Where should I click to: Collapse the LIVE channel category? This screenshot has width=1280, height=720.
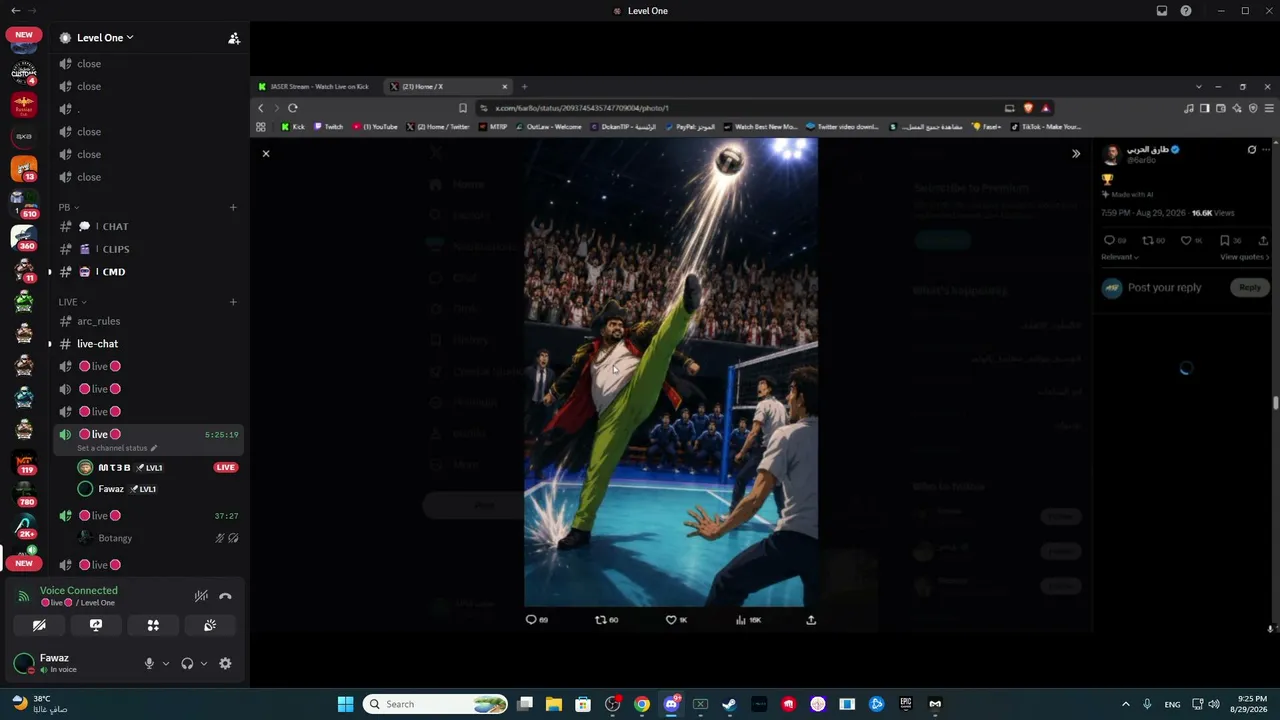point(72,302)
